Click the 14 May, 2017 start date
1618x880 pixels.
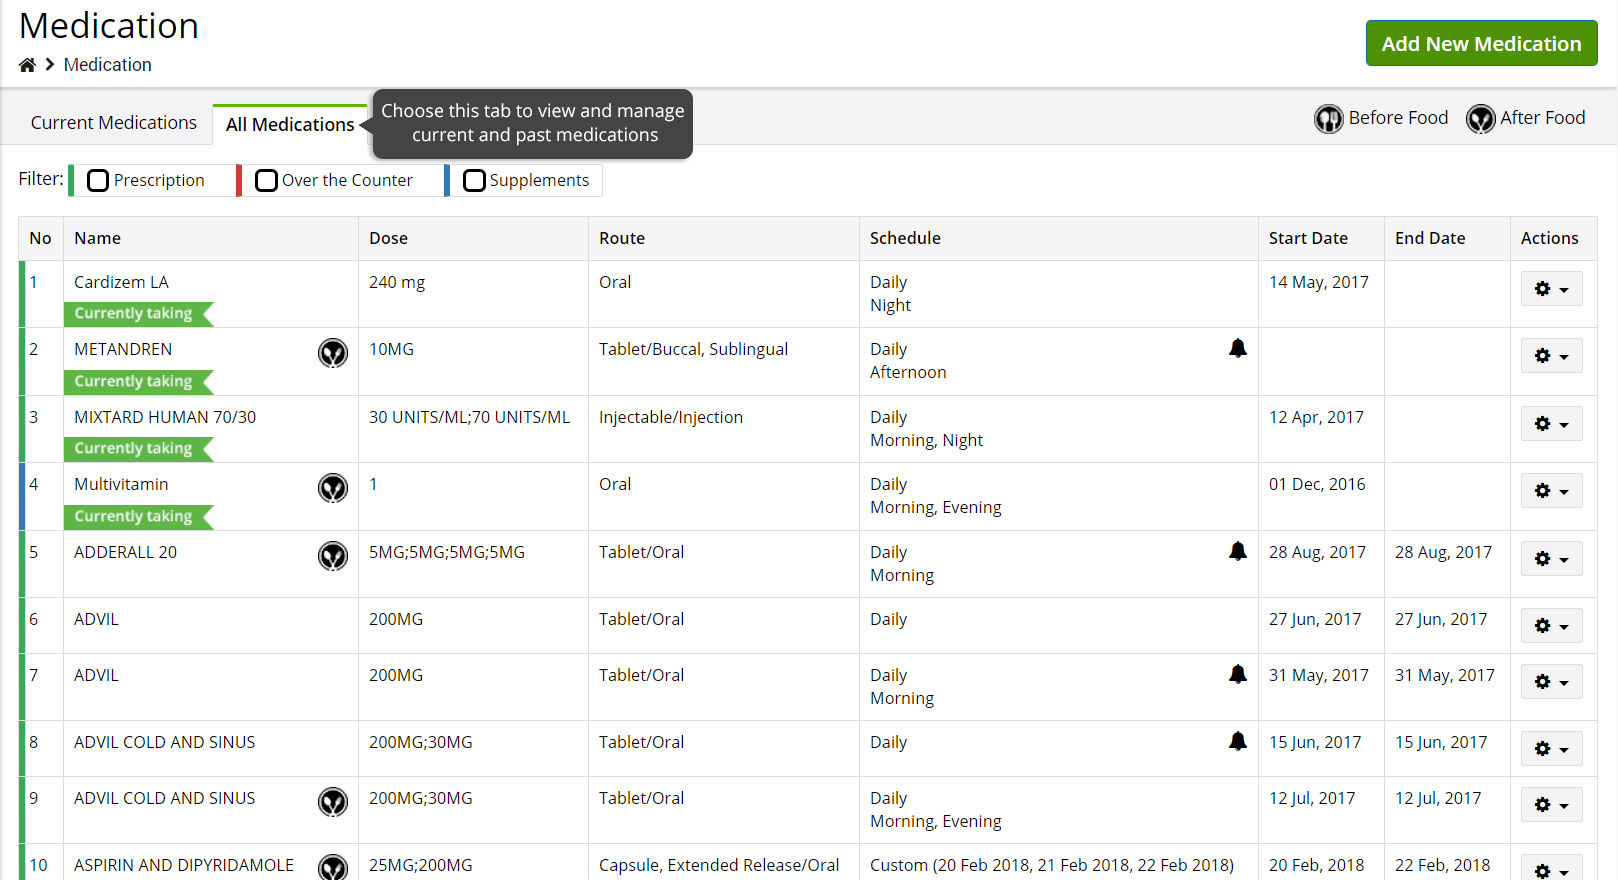pos(1319,282)
